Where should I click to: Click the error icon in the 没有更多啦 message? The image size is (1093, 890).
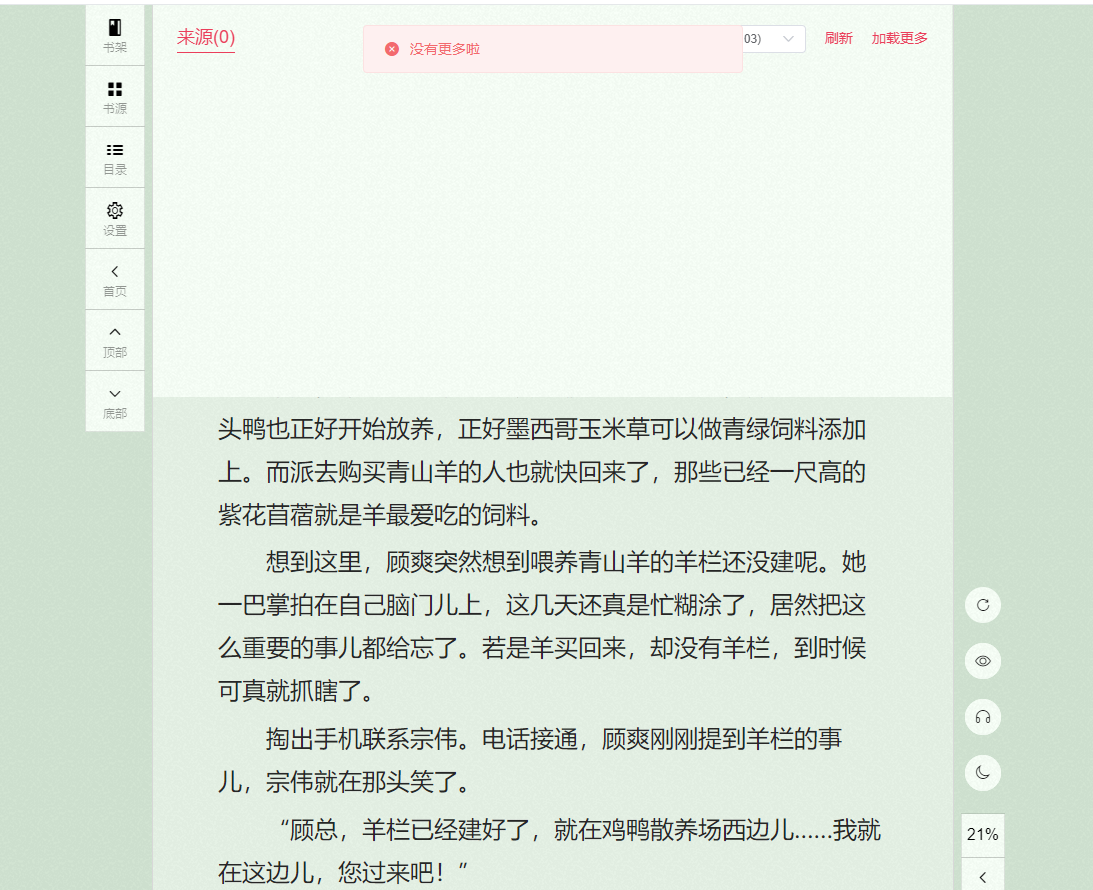tap(392, 49)
